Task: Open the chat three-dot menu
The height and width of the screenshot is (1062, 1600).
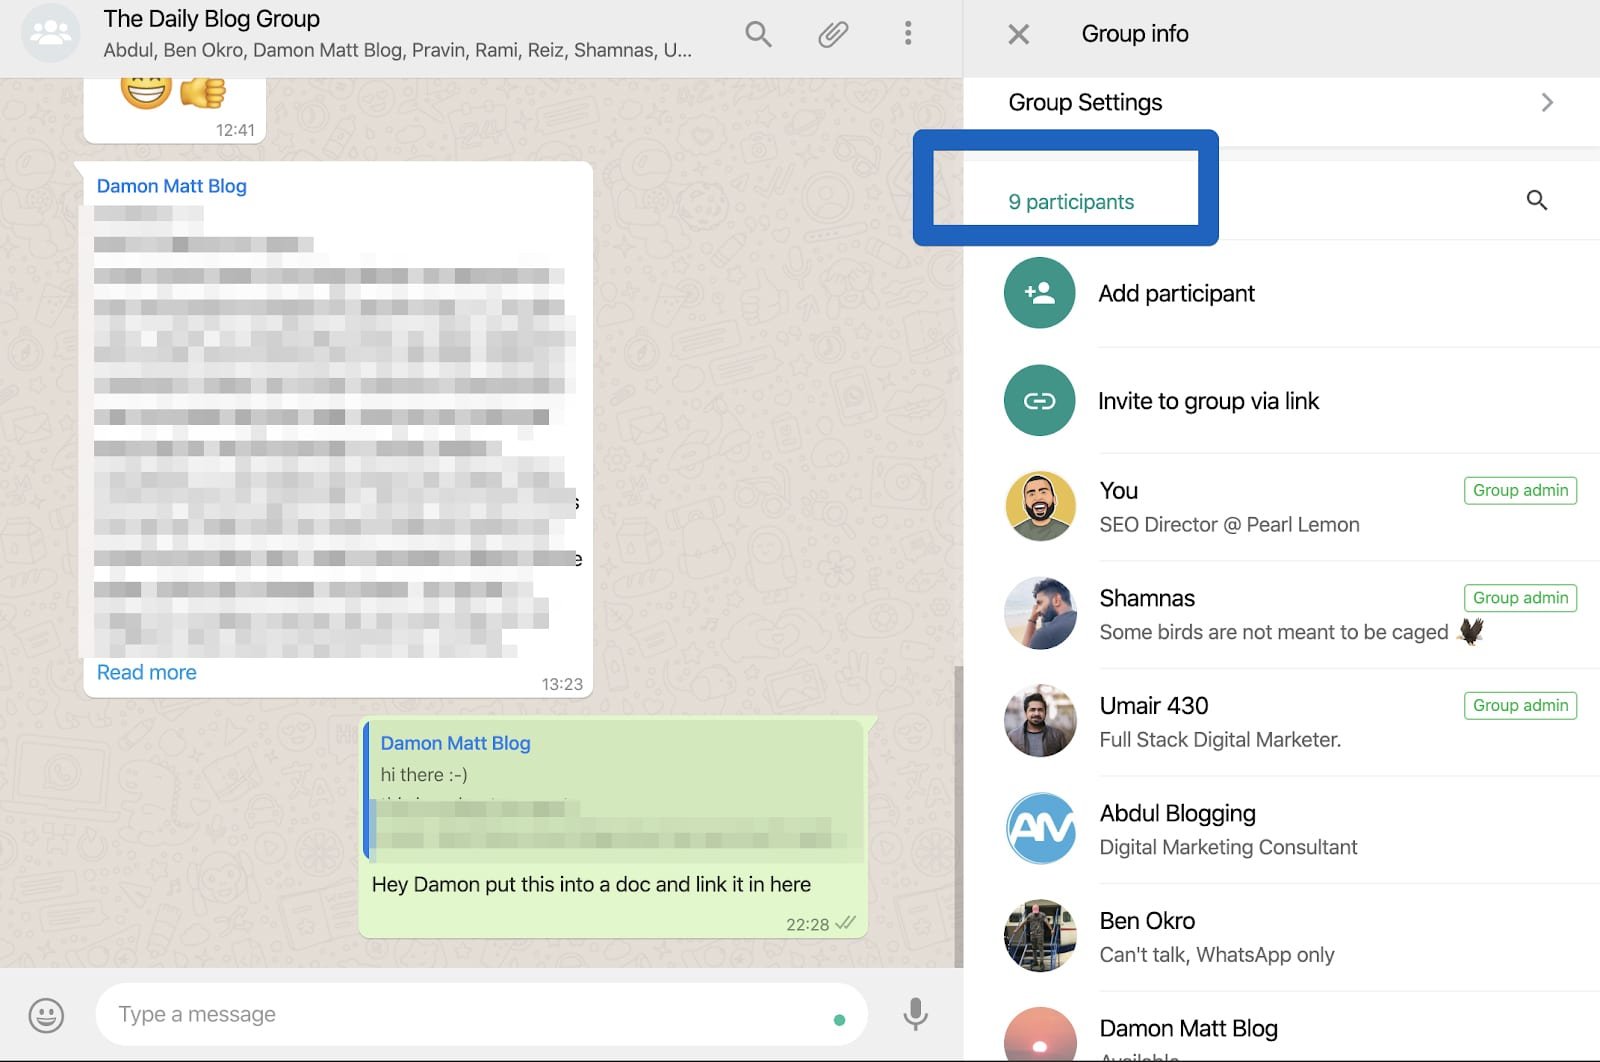Action: (908, 33)
